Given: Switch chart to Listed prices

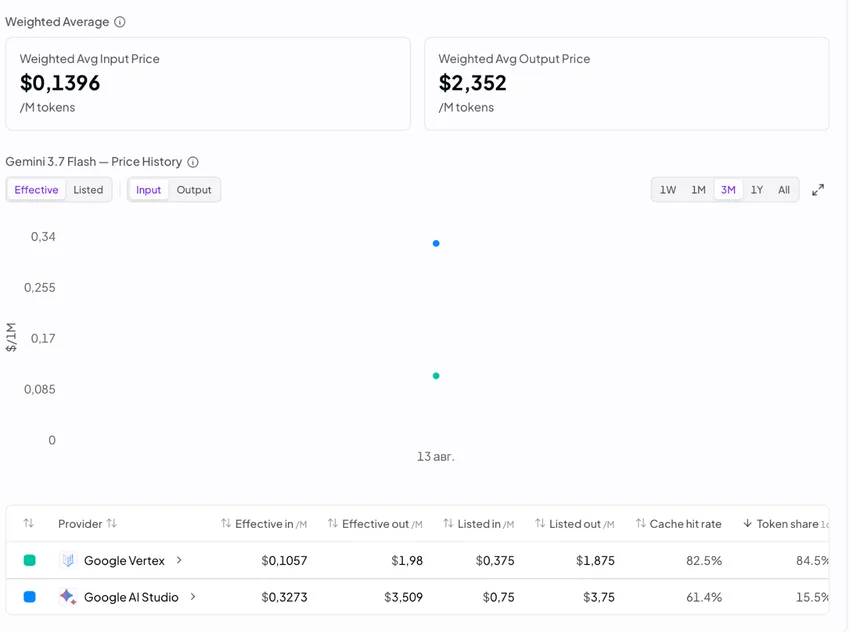Looking at the screenshot, I should pos(88,190).
